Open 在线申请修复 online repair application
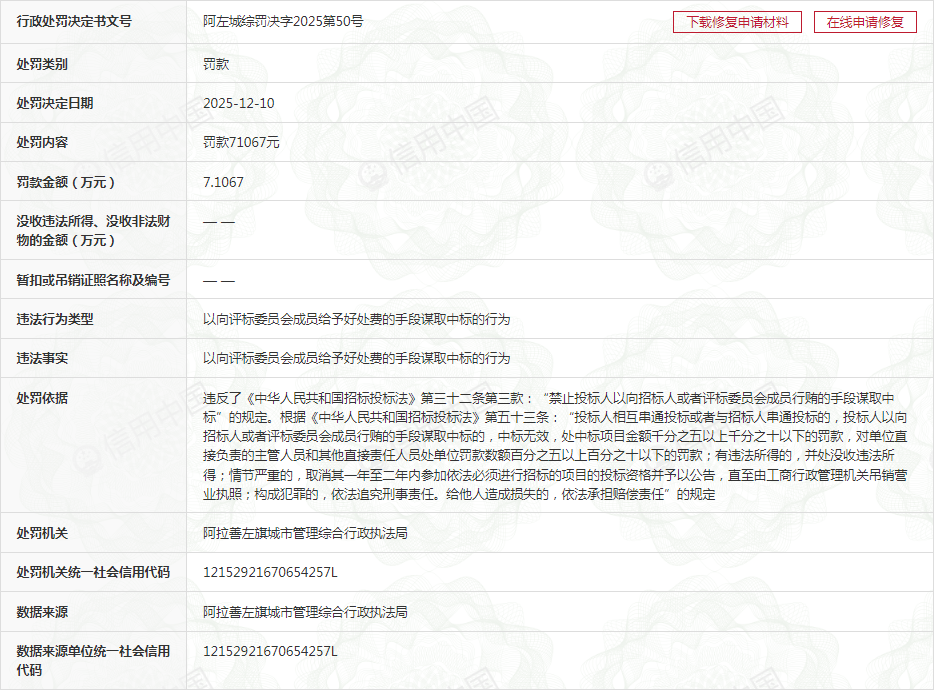The image size is (936, 690). coord(865,22)
